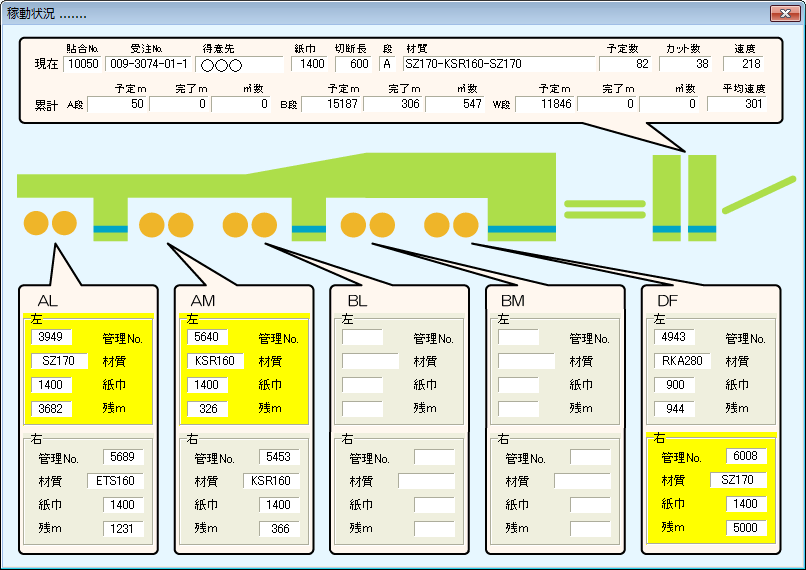Click the 材質 field showing SZ170-KSR160-SZ170
Screen dimensions: 806x570
coord(498,65)
